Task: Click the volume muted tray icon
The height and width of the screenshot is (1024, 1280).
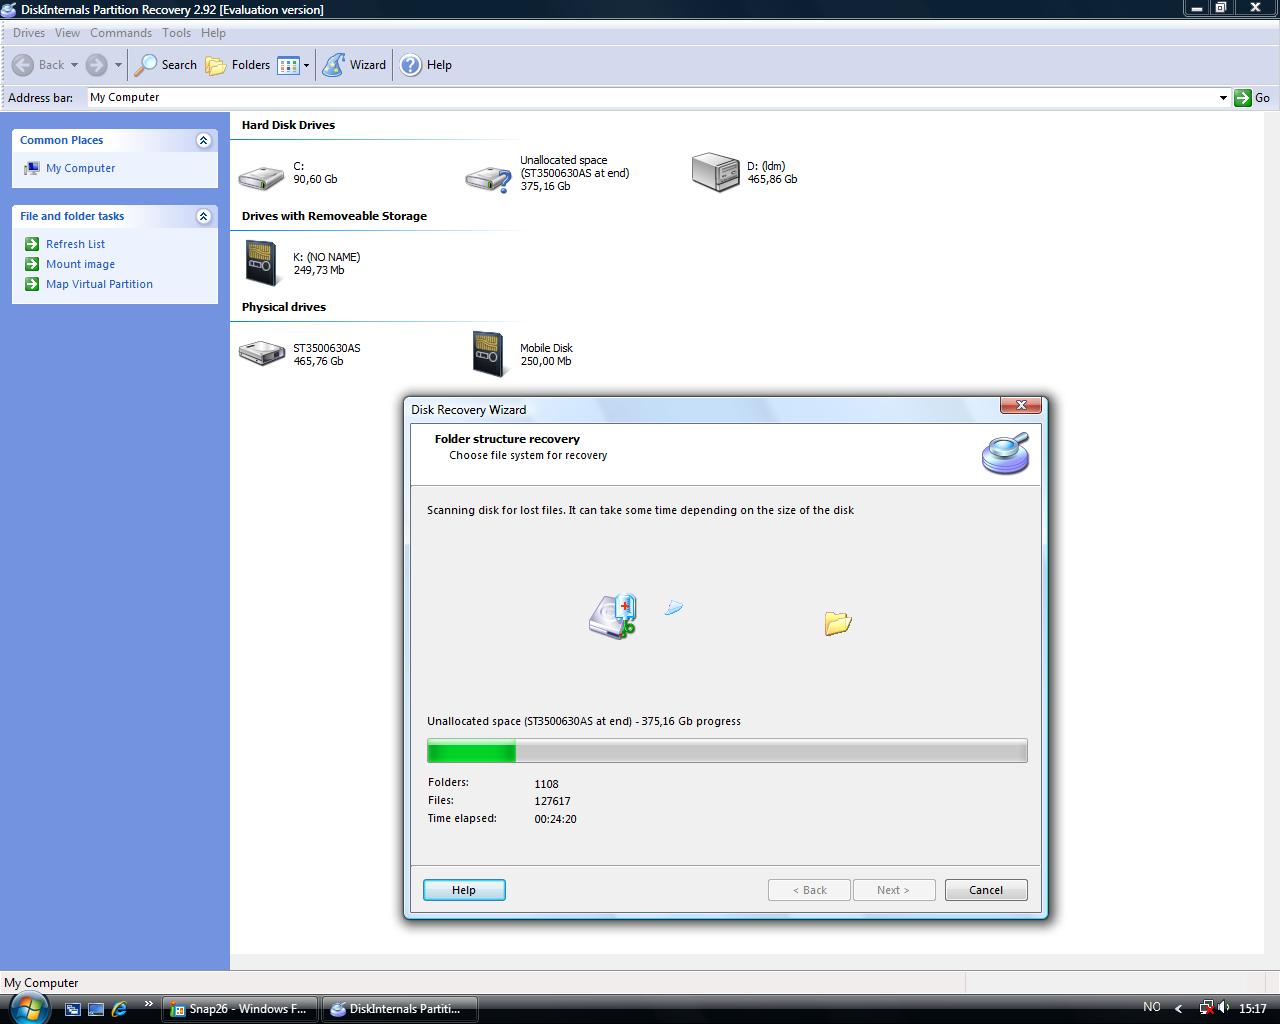Action: click(1225, 1009)
